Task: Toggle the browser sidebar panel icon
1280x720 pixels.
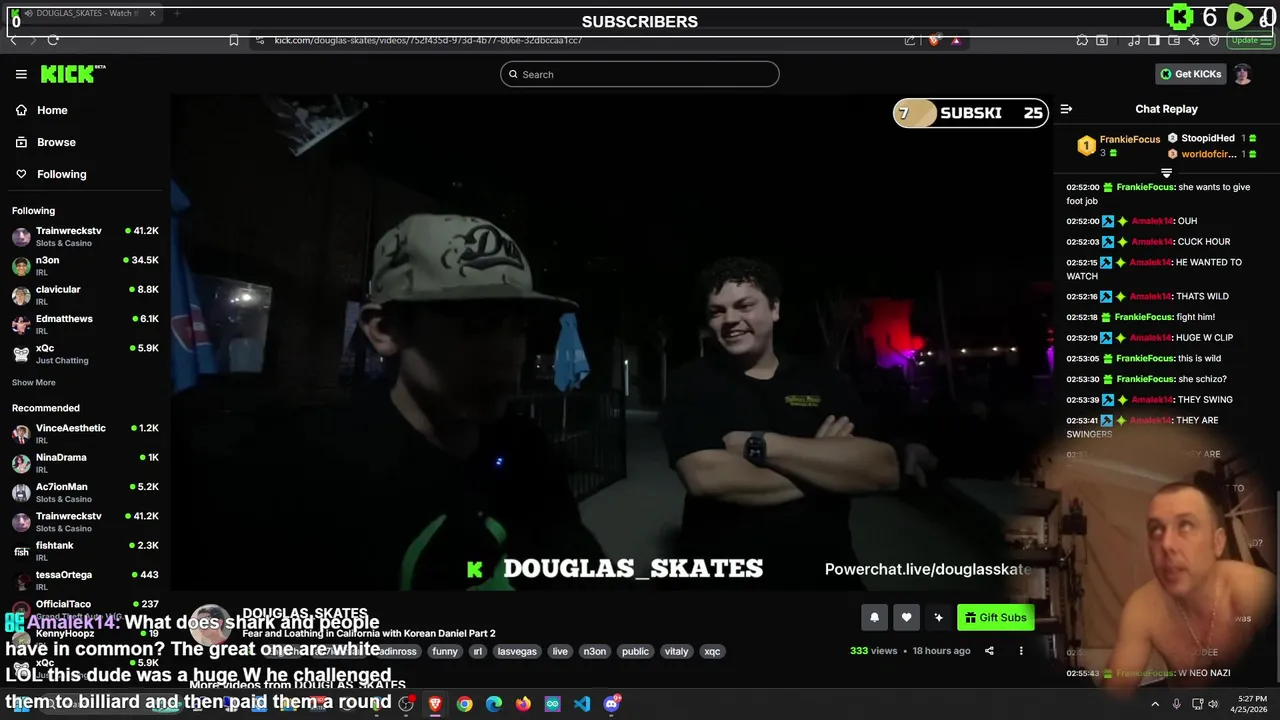Action: 1154,40
